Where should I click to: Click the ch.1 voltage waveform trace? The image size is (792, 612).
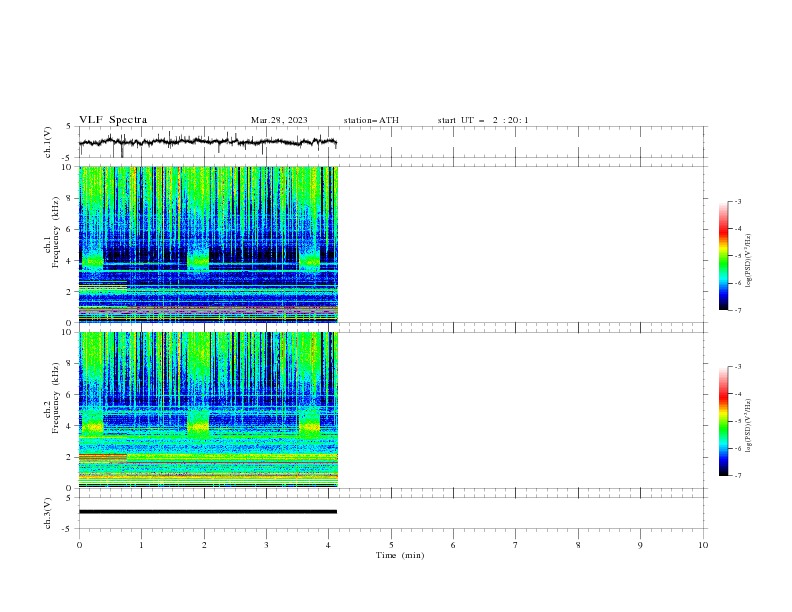tap(208, 142)
